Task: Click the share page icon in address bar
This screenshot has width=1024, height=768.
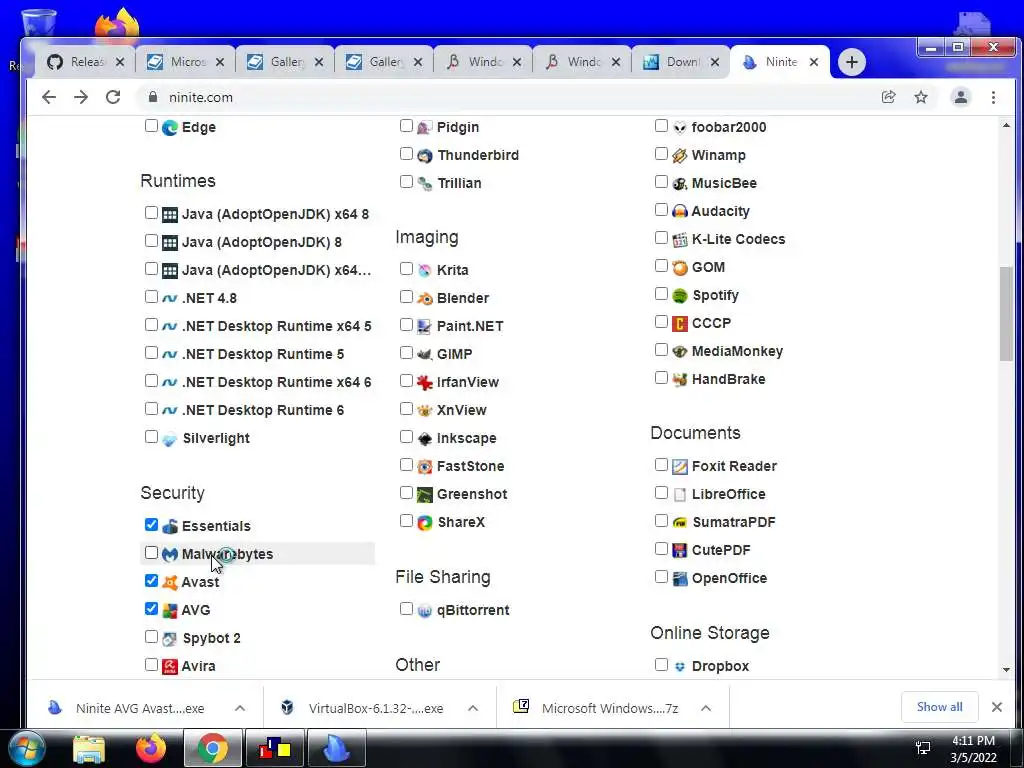Action: pos(888,97)
